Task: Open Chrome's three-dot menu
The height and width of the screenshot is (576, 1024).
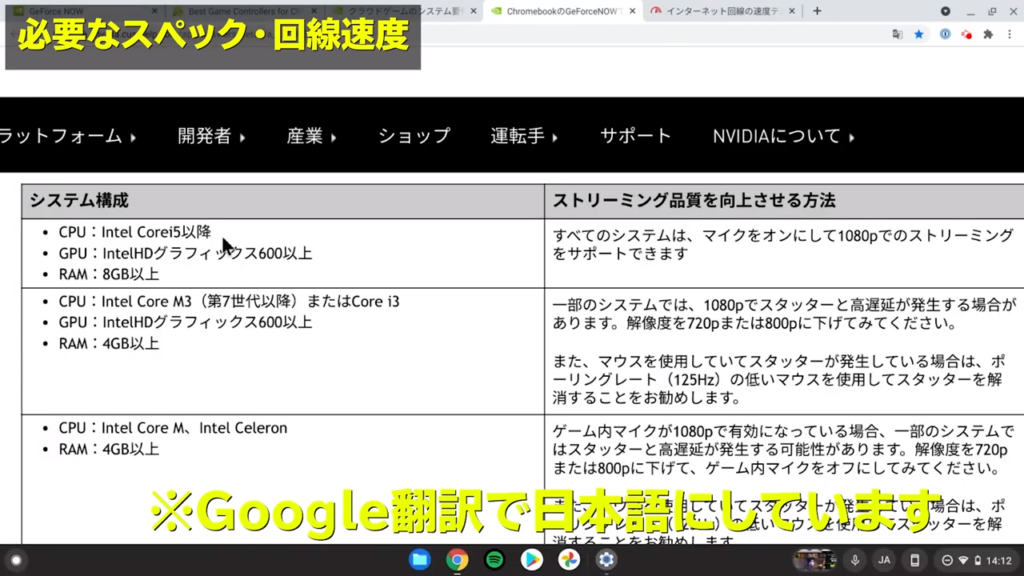Action: click(x=1009, y=33)
